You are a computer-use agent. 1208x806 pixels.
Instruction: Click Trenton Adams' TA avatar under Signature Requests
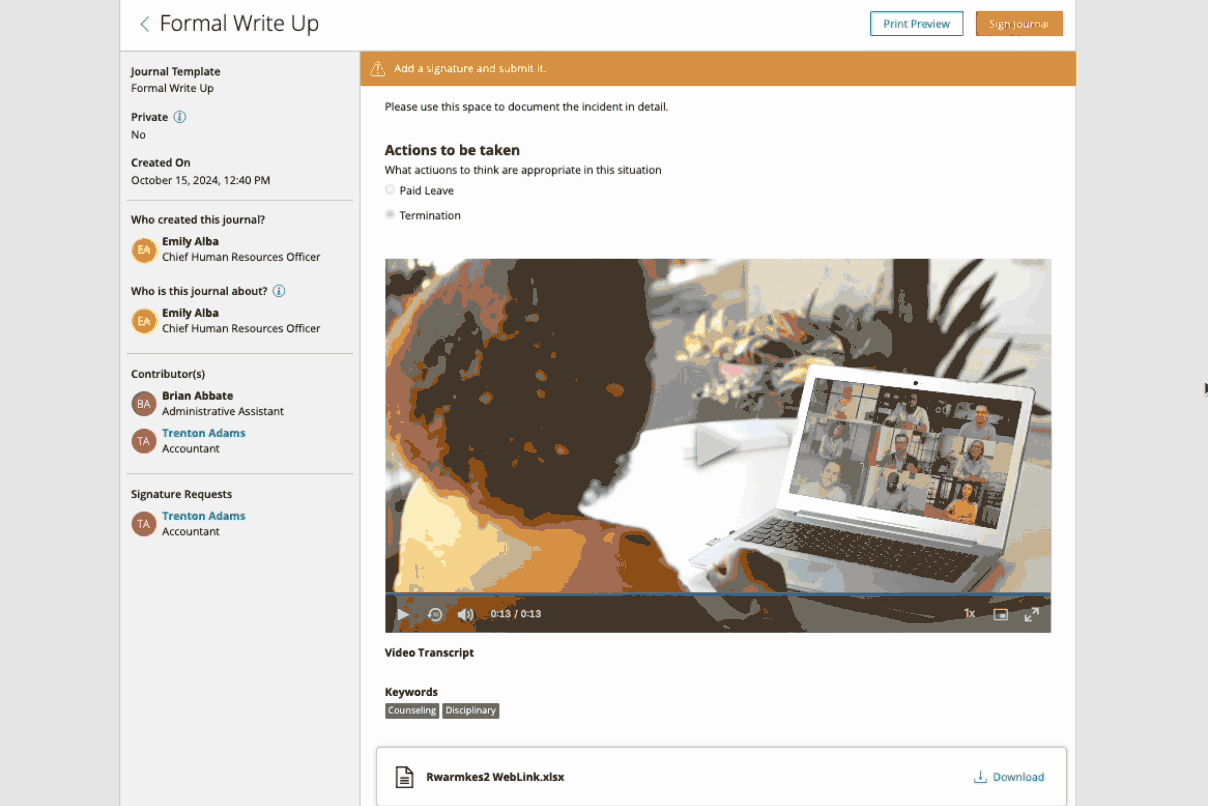(x=144, y=524)
